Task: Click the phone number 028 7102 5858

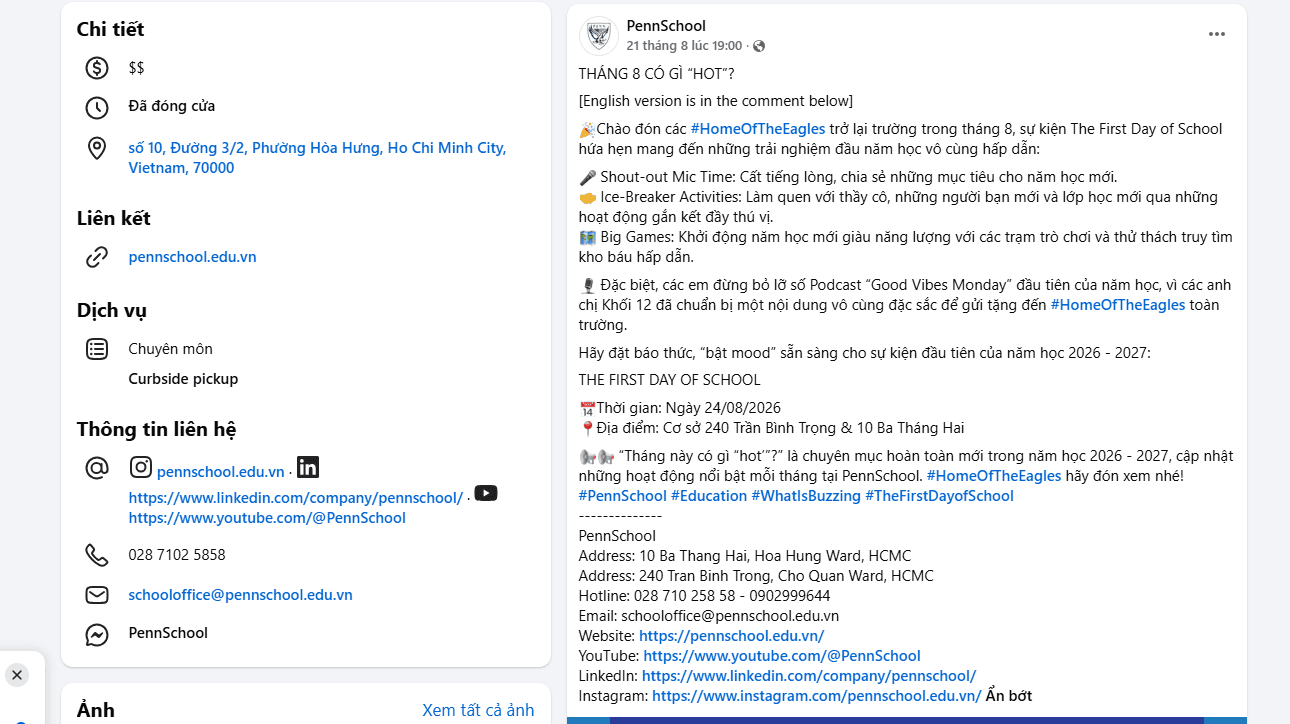Action: 177,555
